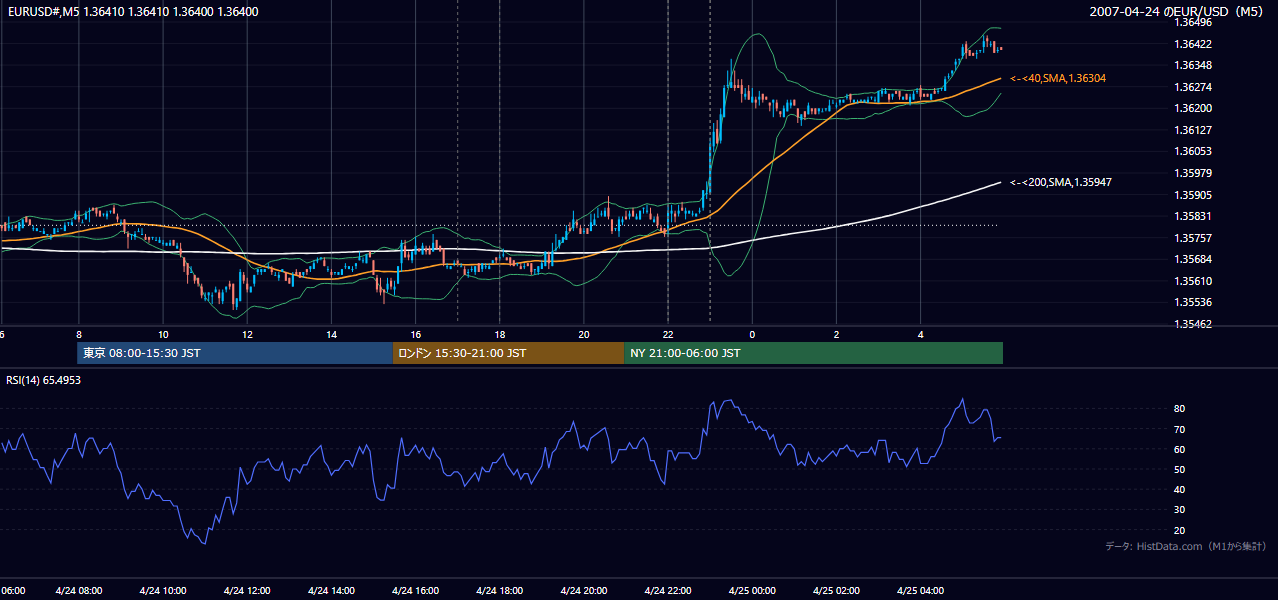Click the 4/24 16:00 time axis label
Screen dimensions: 1278x600
[415, 591]
